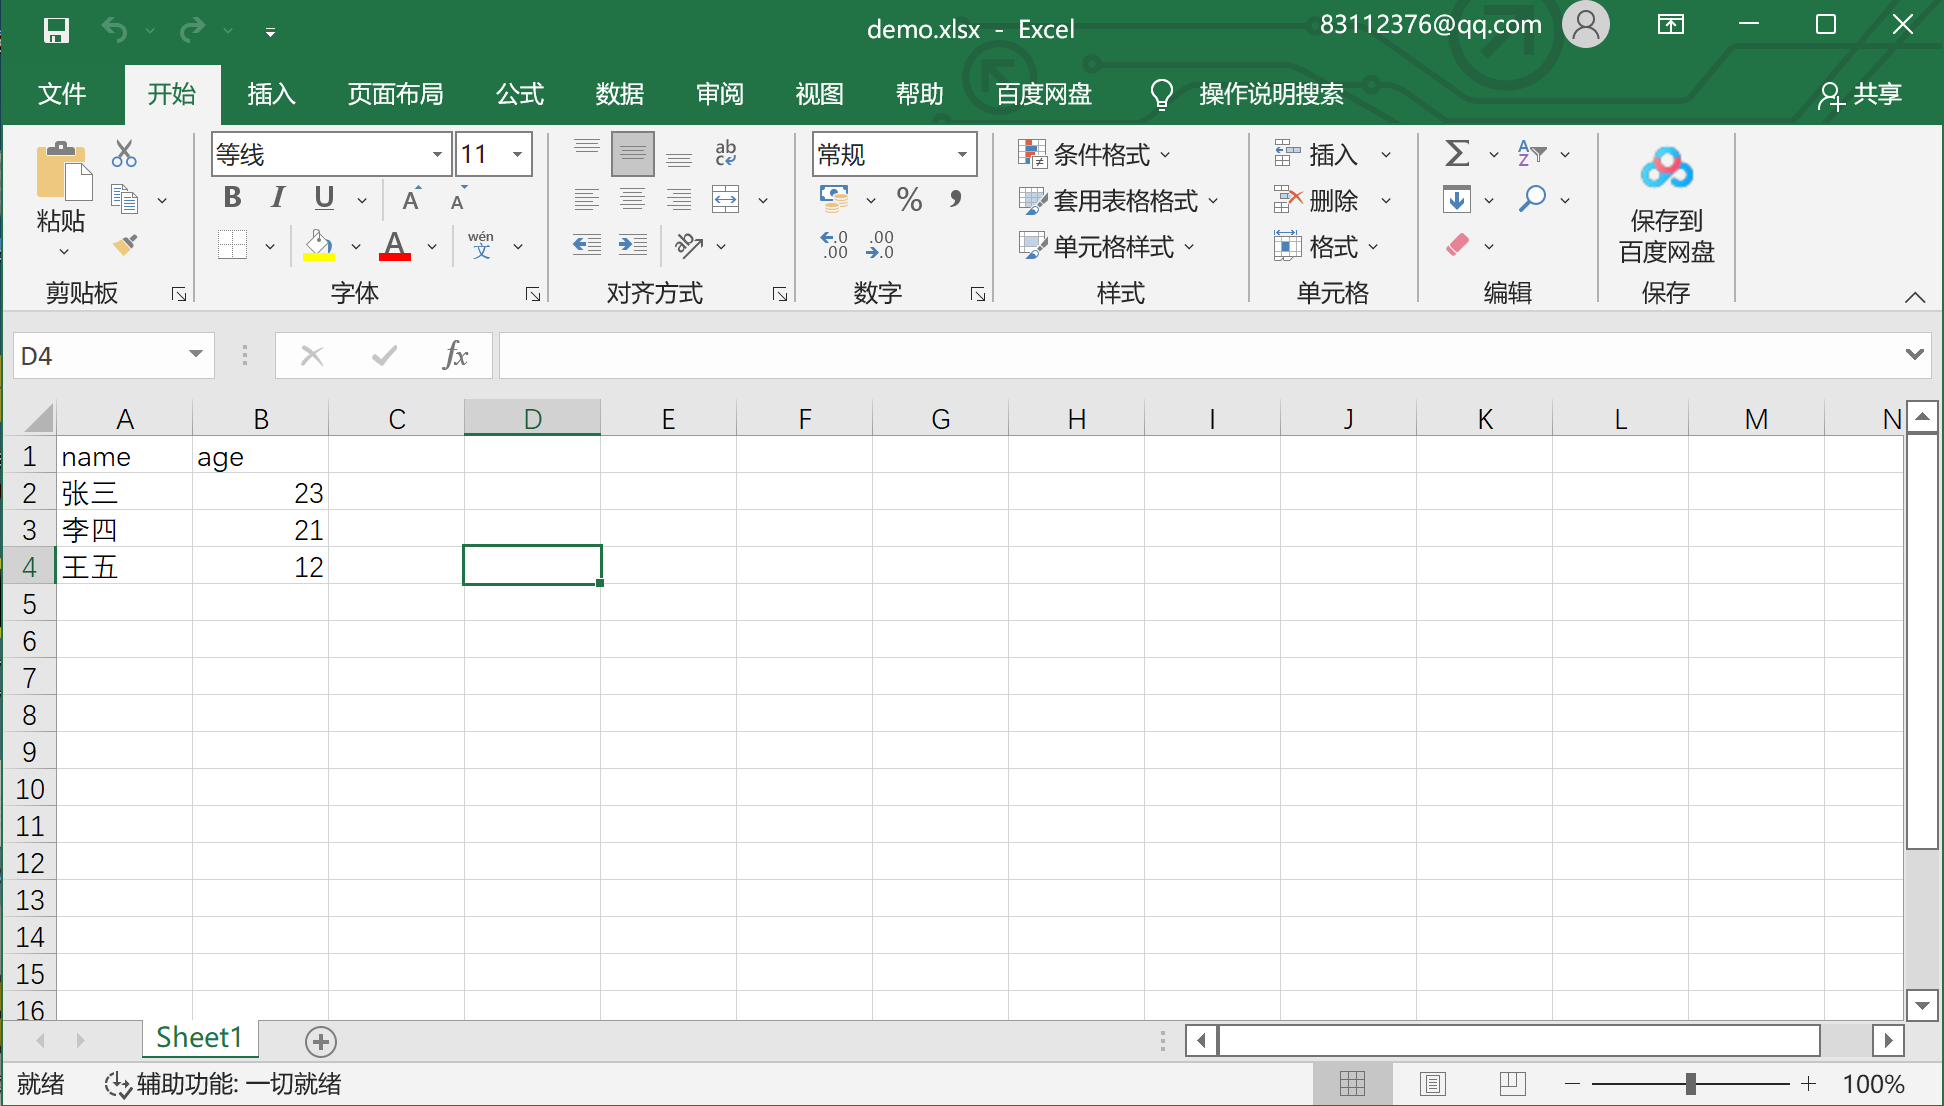This screenshot has height=1106, width=1944.
Task: Click the AutoSum icon
Action: point(1455,153)
